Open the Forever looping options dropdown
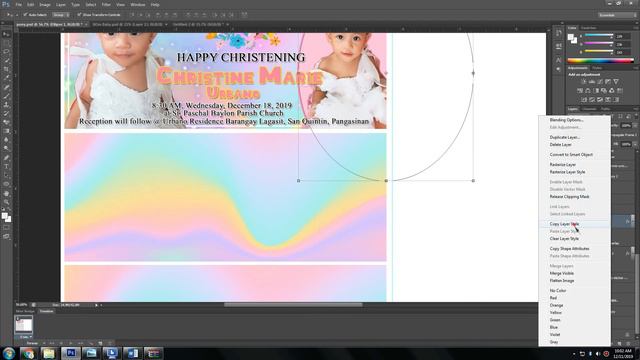640x360 pixels. coord(33,343)
